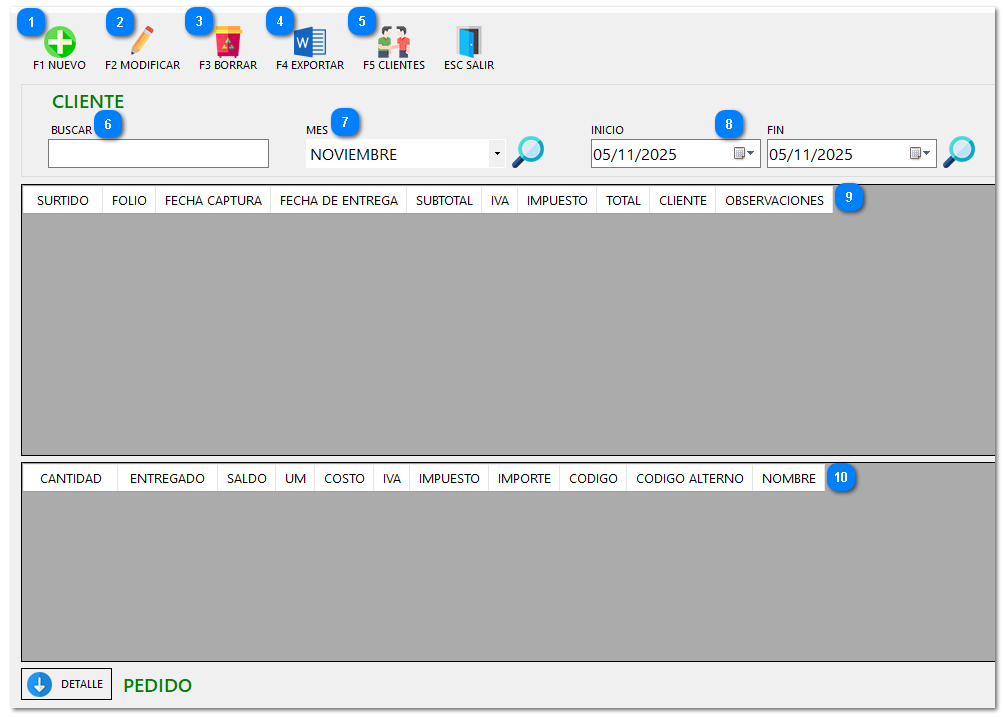
Task: Sort by the FOLIO column header
Action: (x=129, y=200)
